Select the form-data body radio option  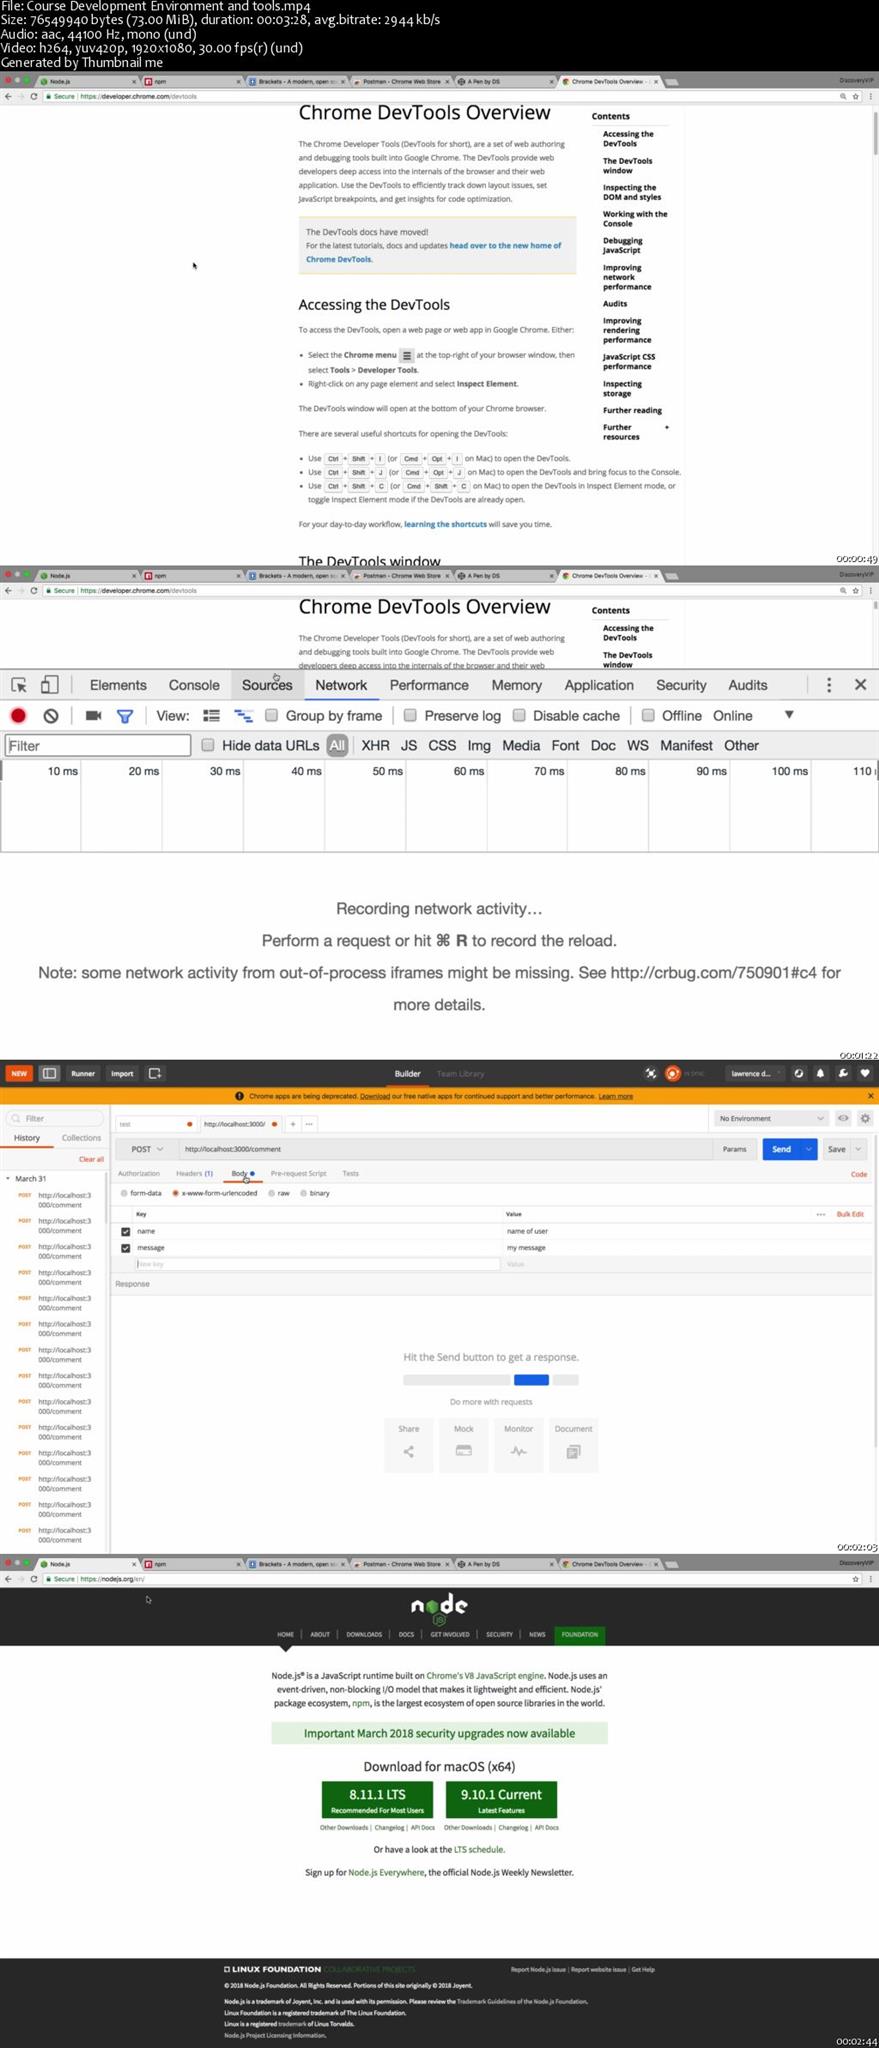(x=124, y=1193)
